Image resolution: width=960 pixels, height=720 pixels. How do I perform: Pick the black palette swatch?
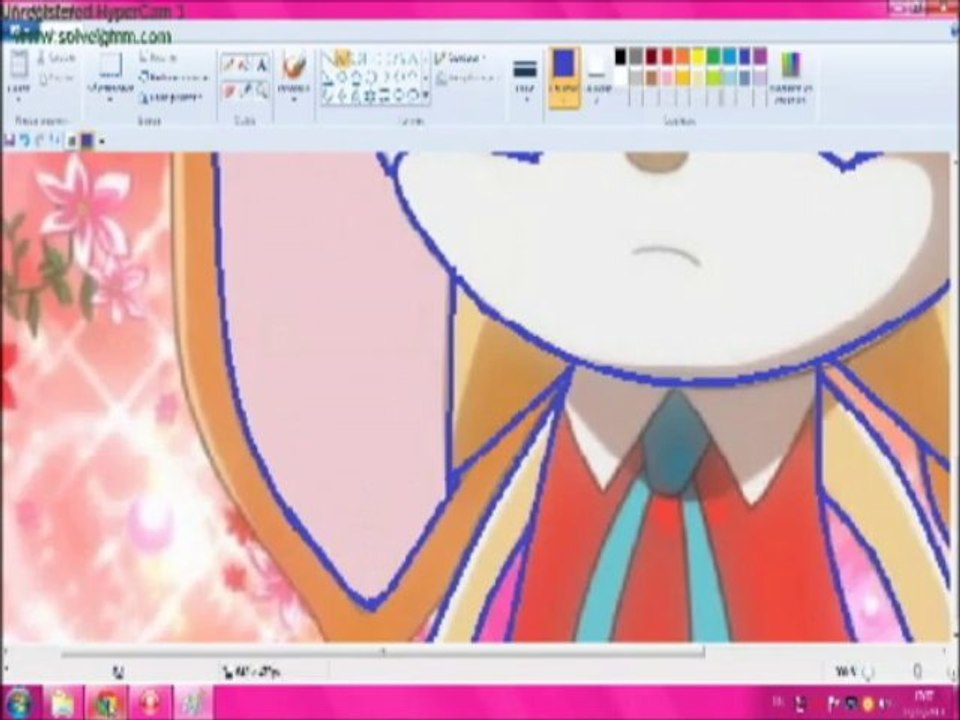click(620, 57)
